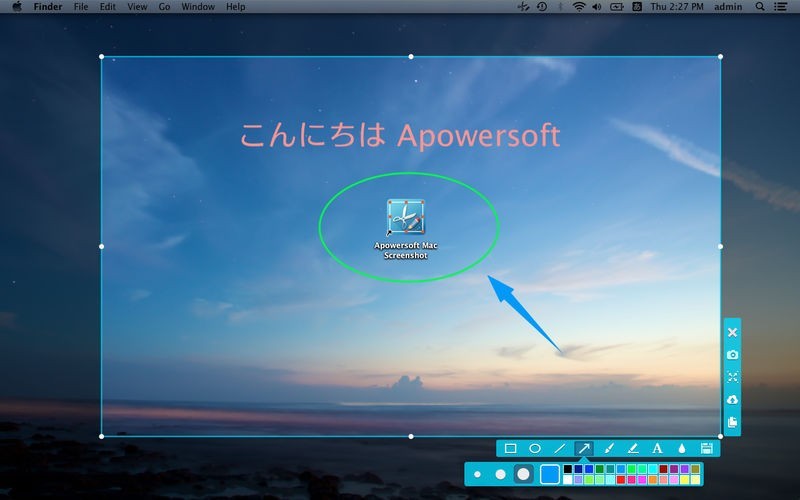This screenshot has width=800, height=500.
Task: Click the Thu 2:27 PM clock
Action: click(677, 7)
